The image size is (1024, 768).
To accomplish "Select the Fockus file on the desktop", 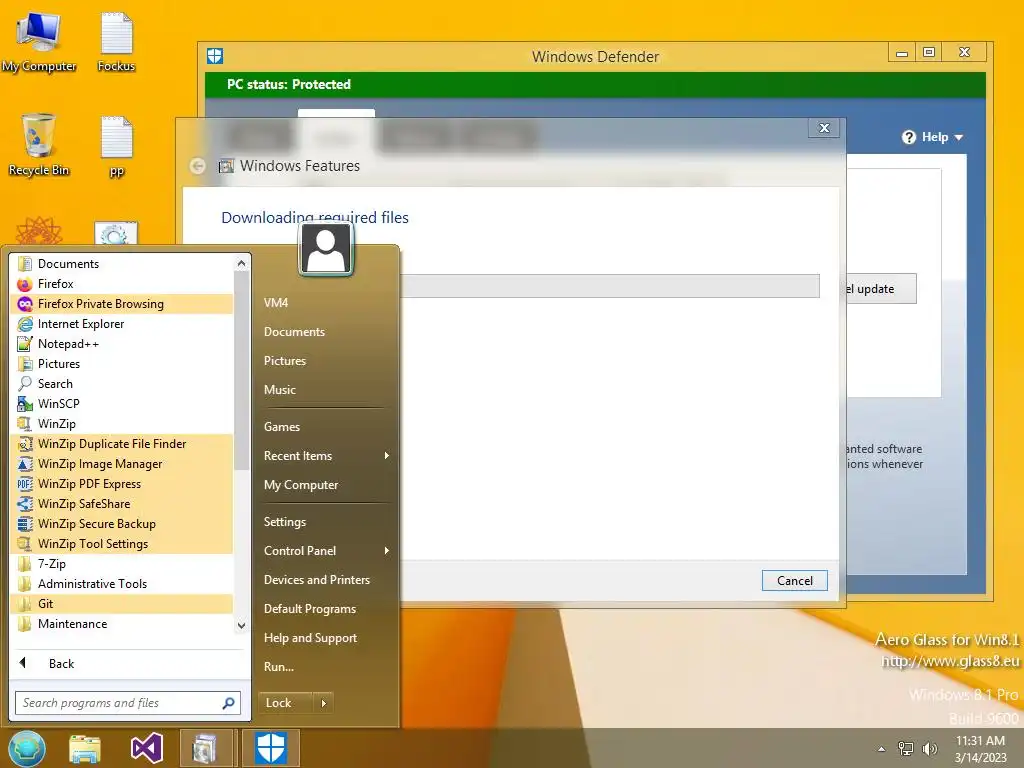I will coord(116,42).
